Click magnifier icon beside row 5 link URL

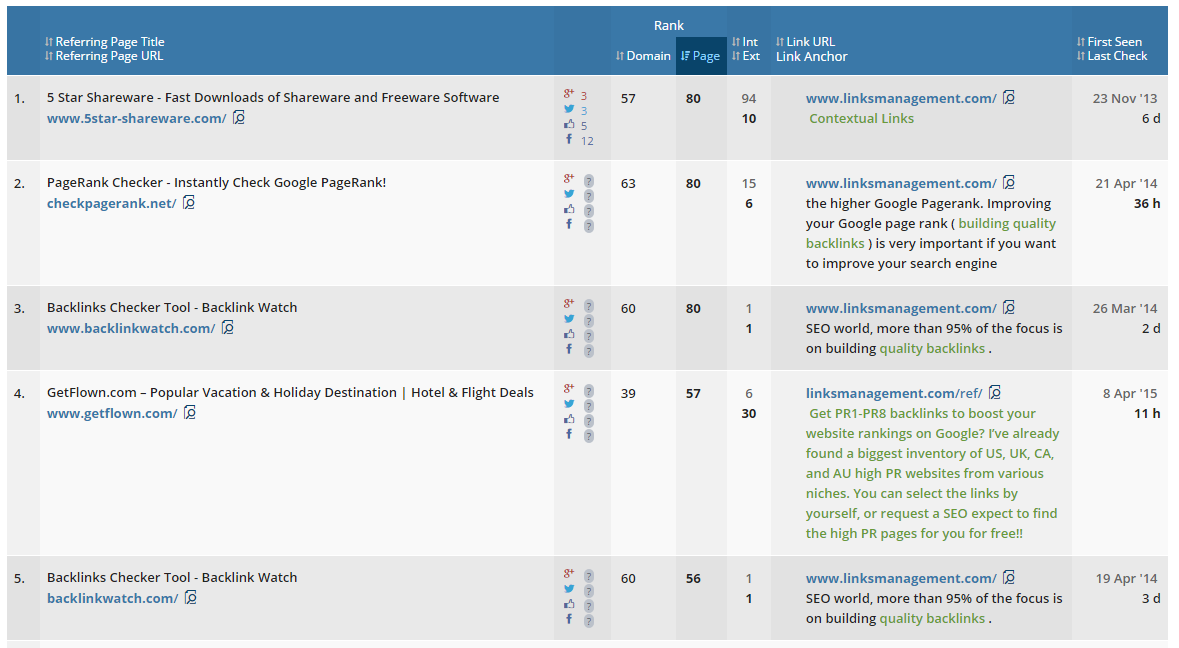[1009, 577]
